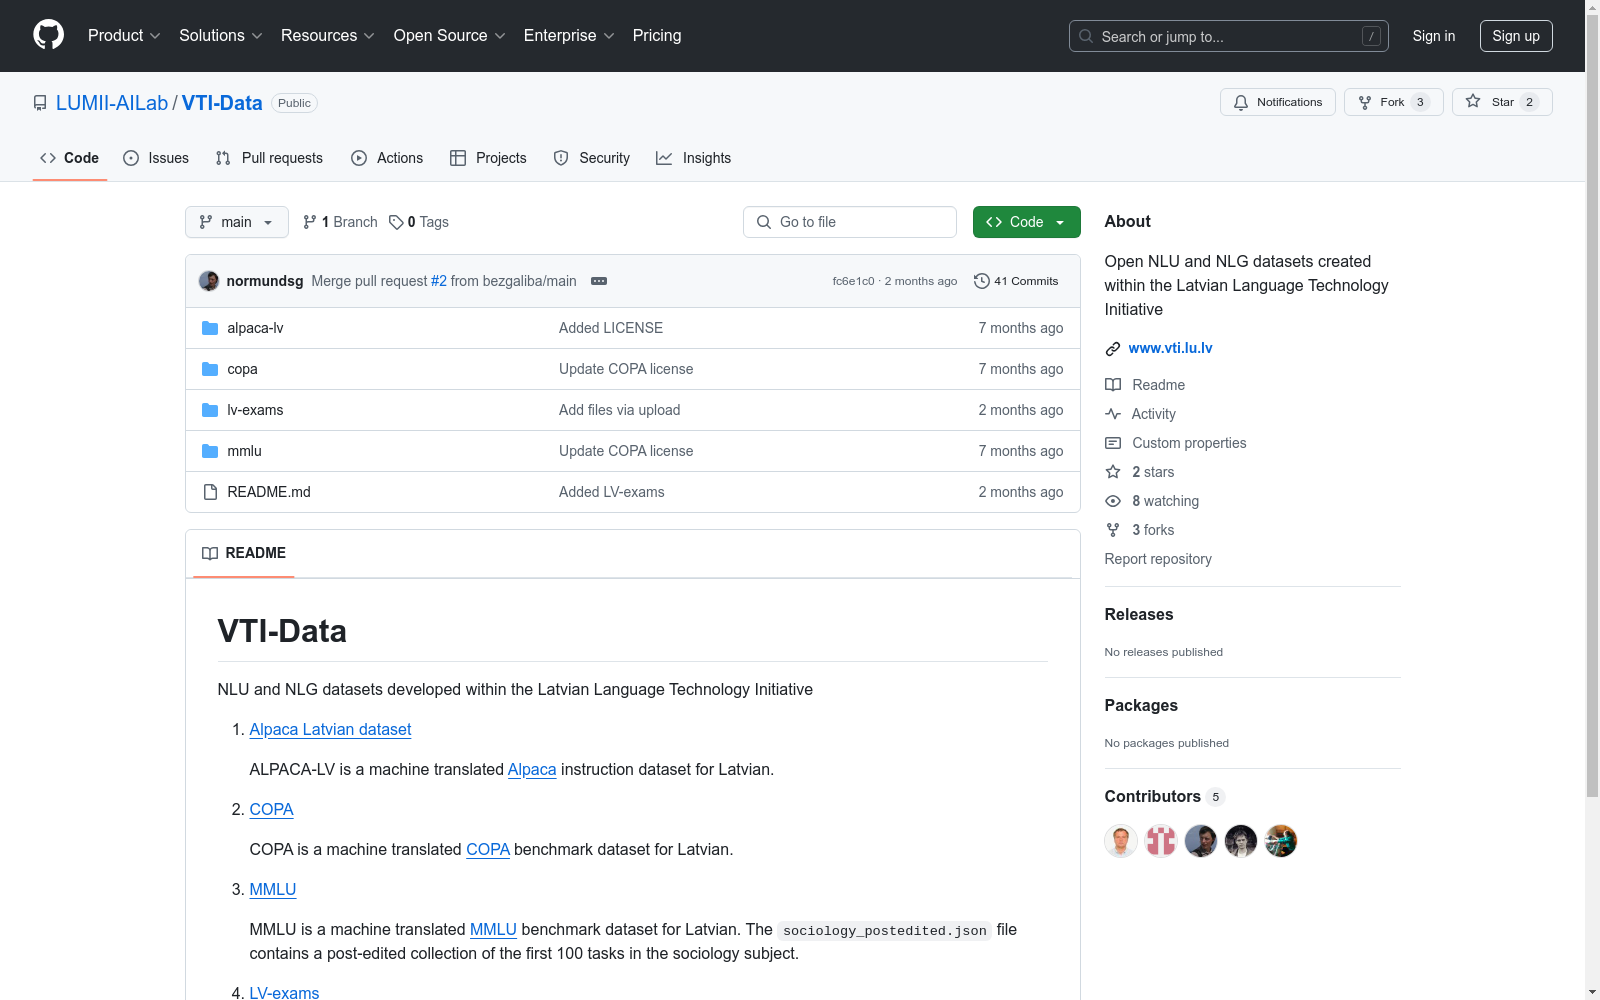Screen dimensions: 1600x1000
Task: Open the Actions tab
Action: [x=387, y=158]
